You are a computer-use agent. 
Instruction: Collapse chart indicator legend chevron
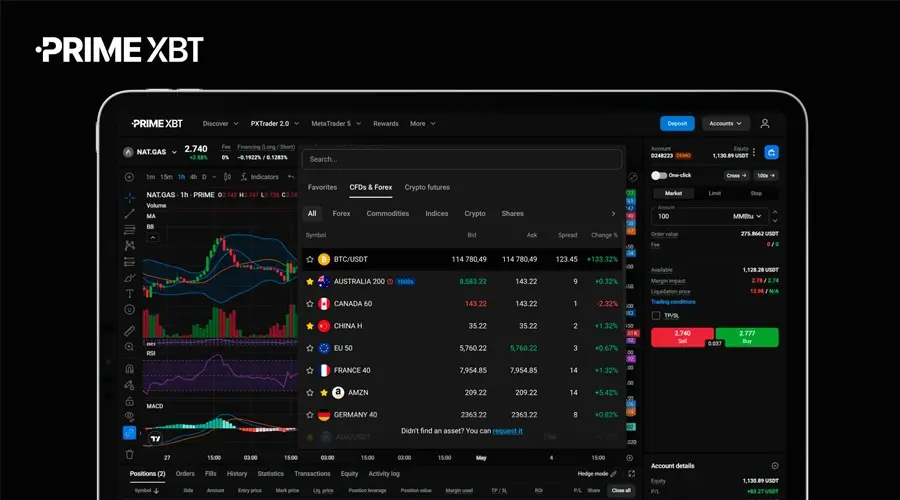coord(153,237)
